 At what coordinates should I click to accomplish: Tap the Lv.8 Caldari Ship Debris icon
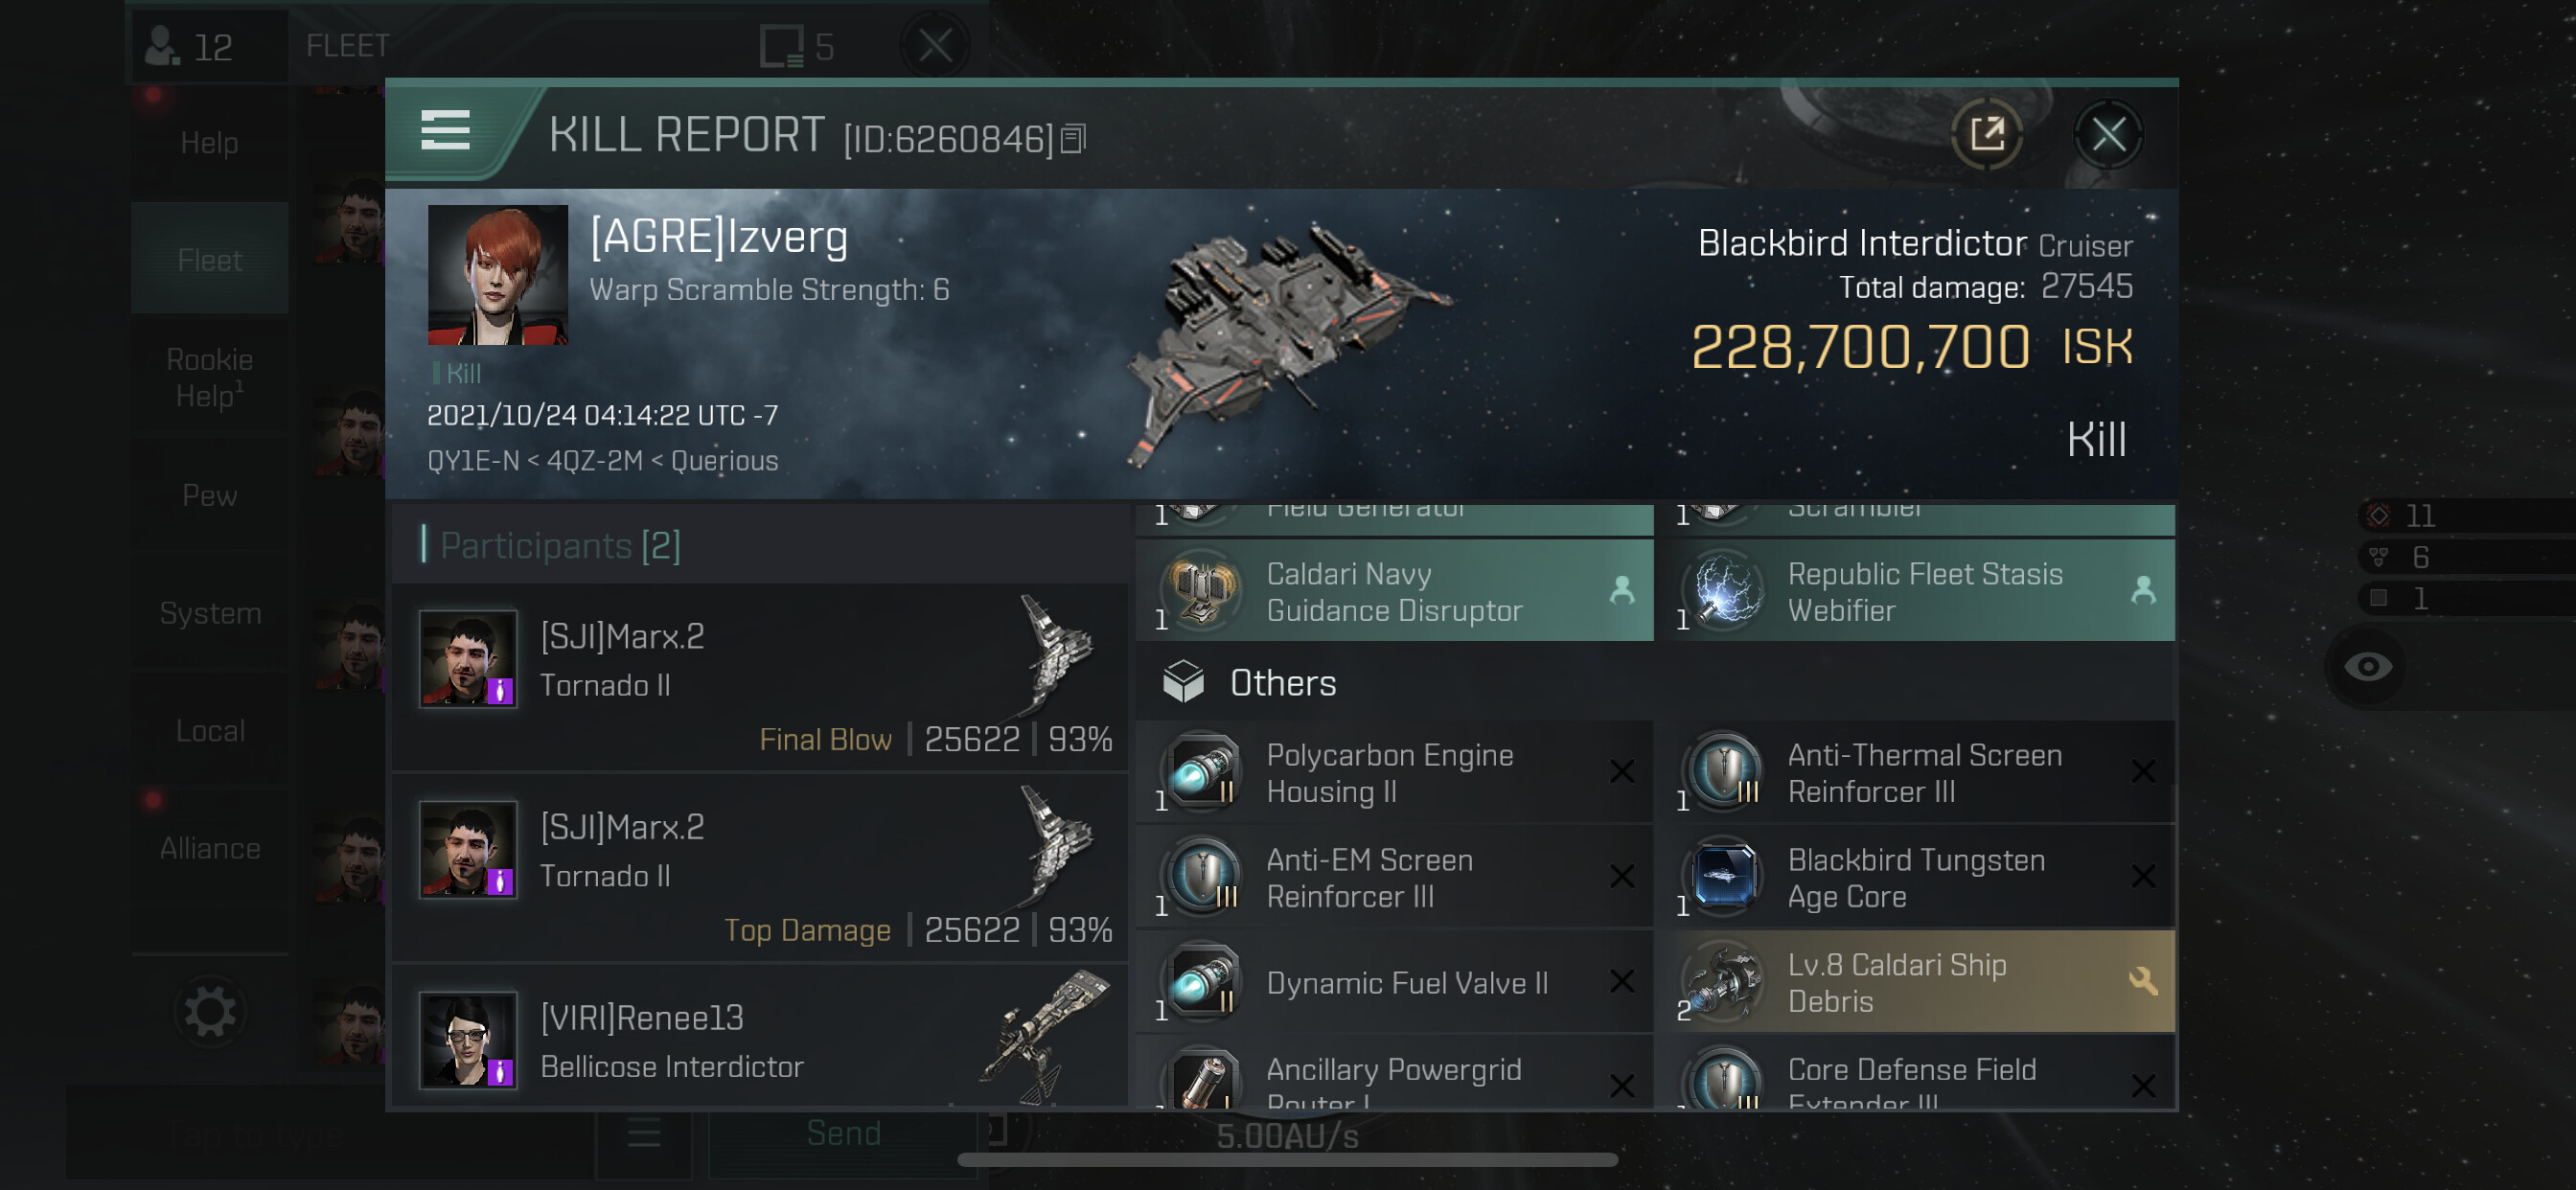click(x=1723, y=983)
